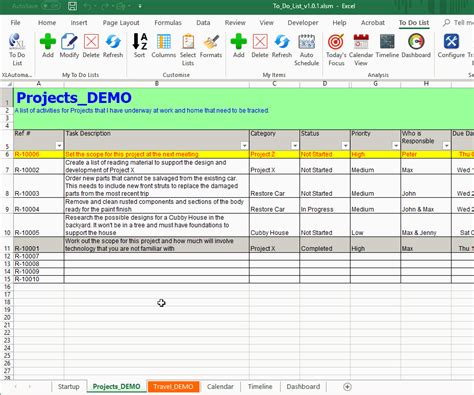Run the Auto Schedule tool

[307, 49]
